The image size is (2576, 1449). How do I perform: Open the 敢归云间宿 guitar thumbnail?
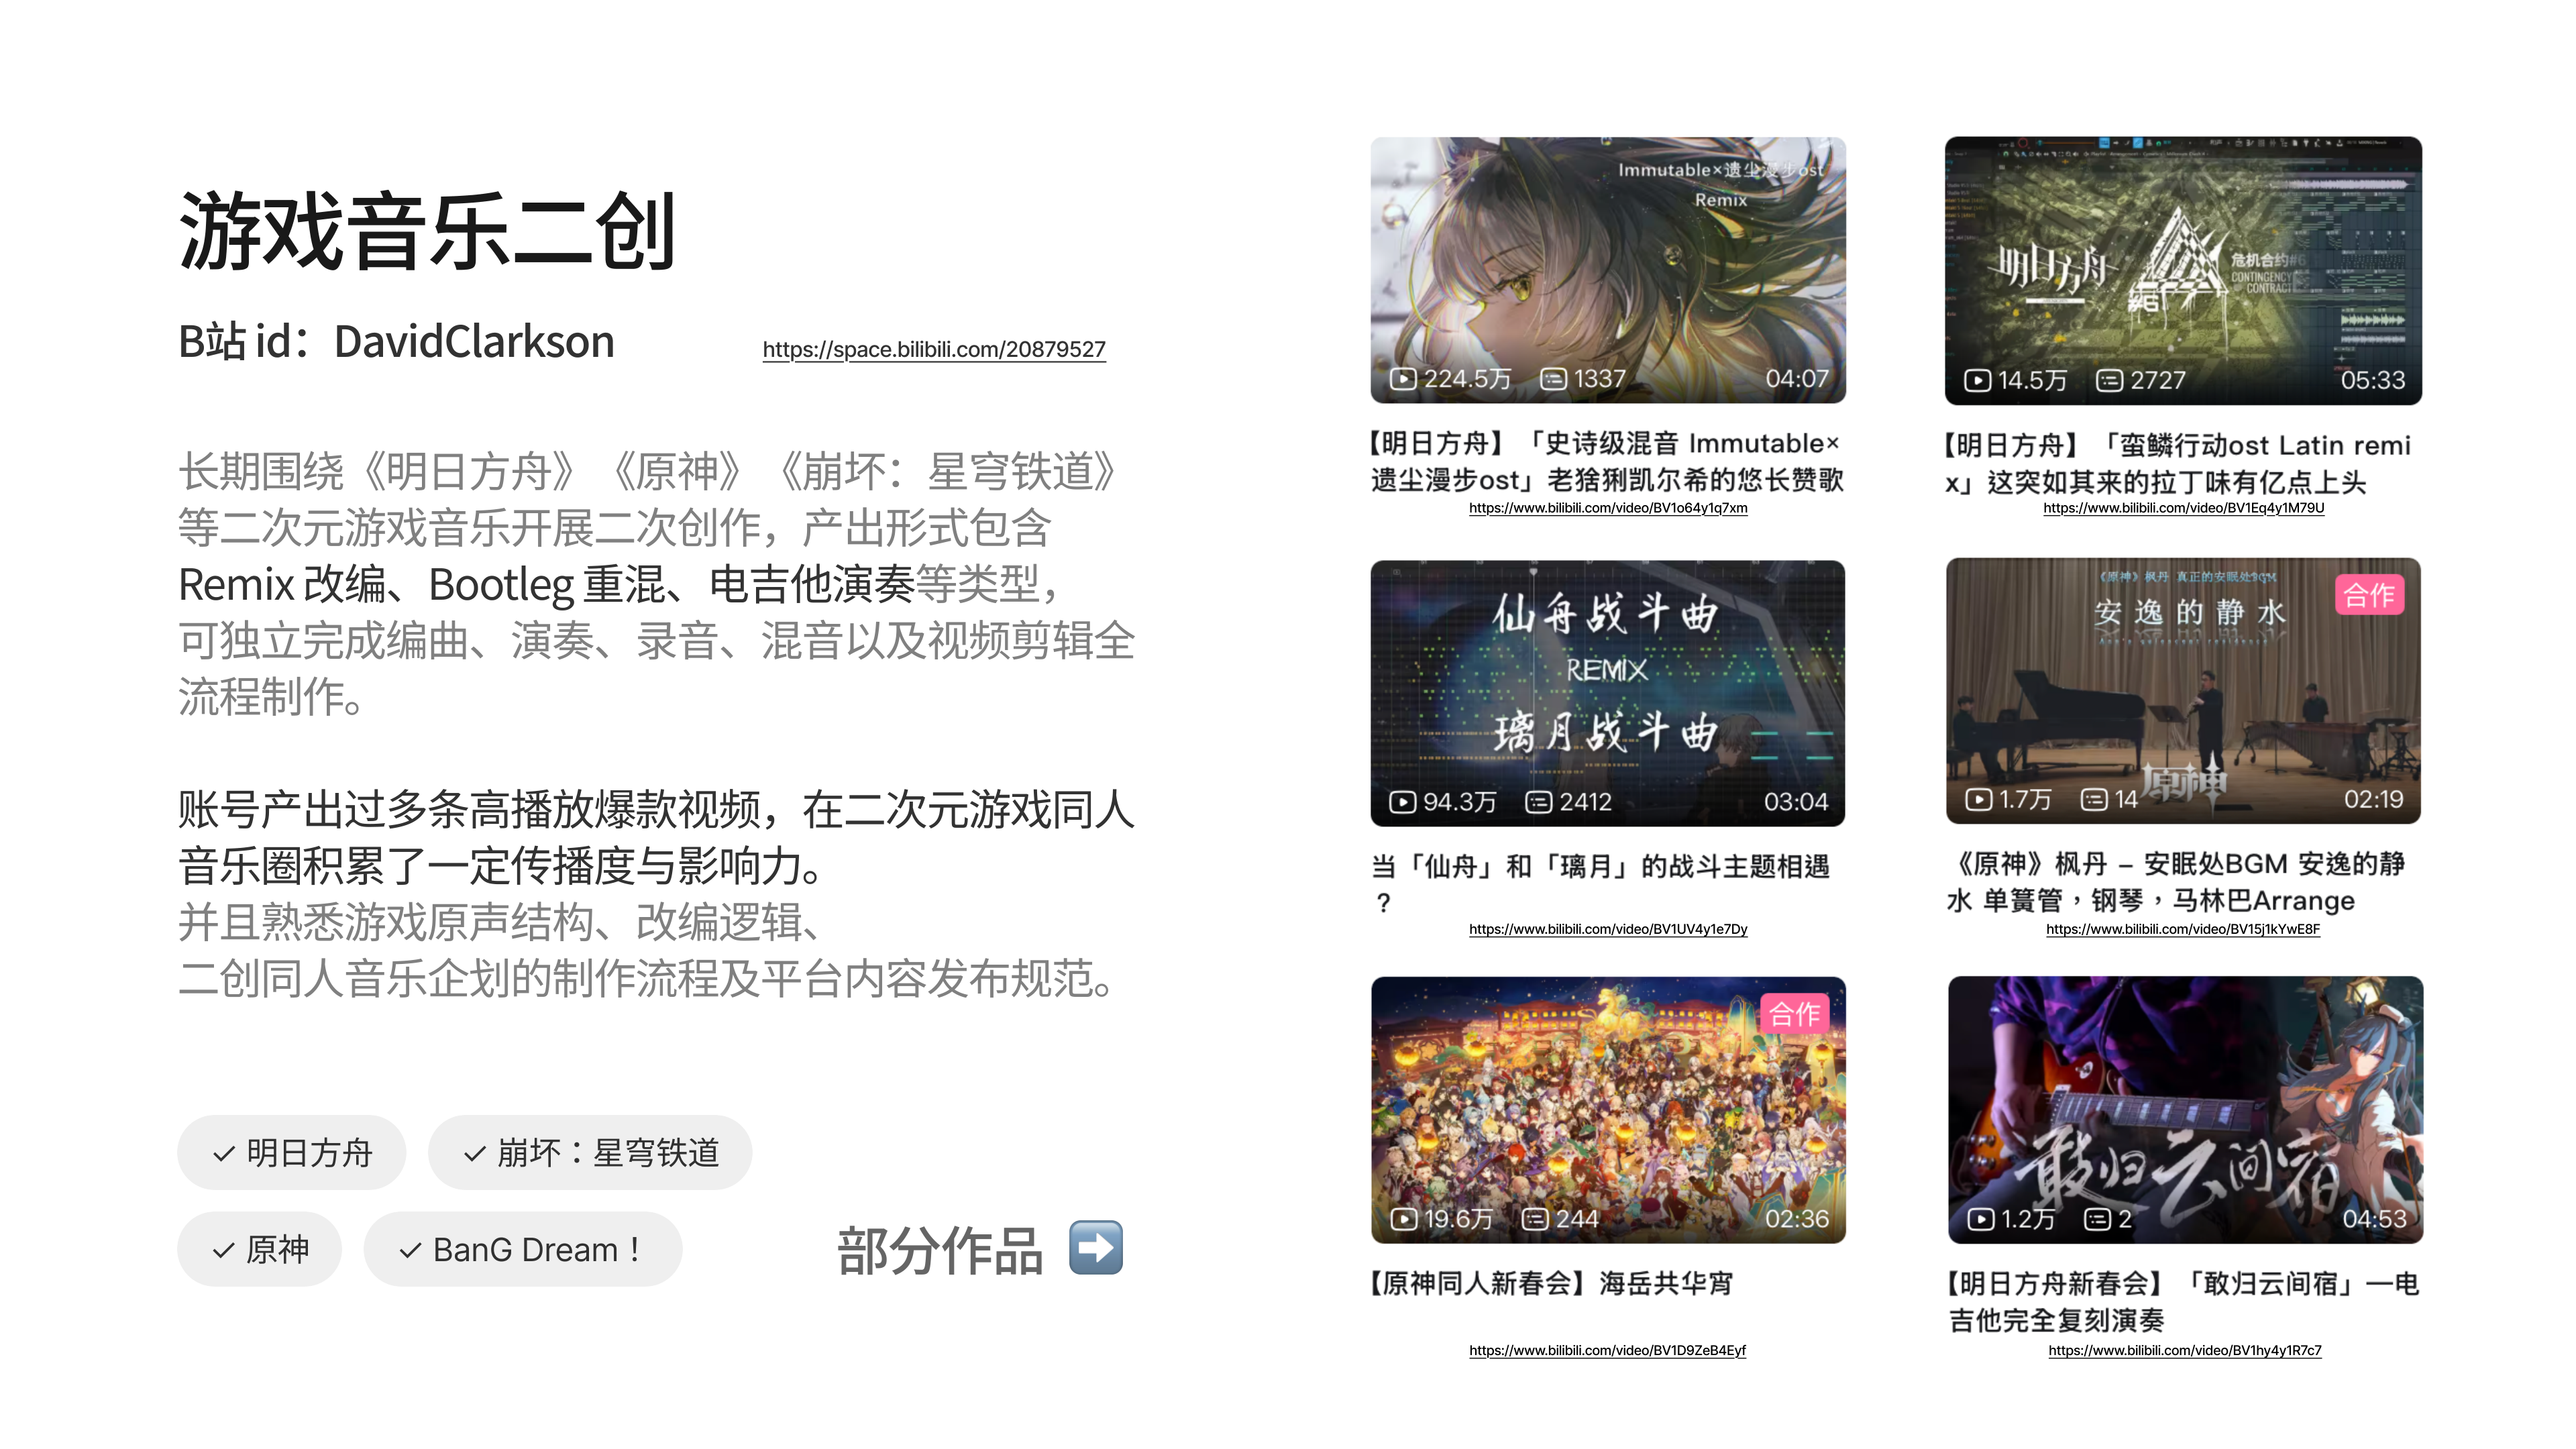pos(2185,1110)
